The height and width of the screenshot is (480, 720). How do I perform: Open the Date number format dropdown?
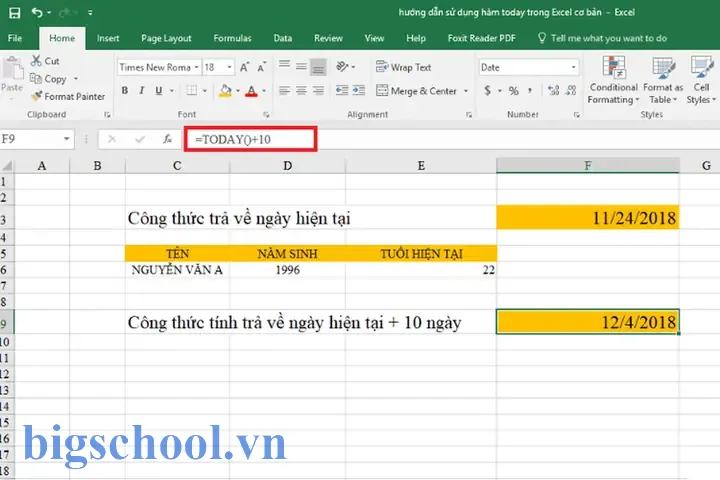point(573,67)
